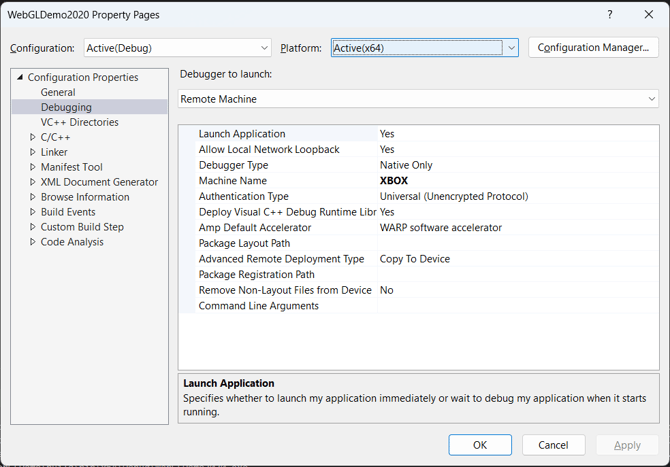Select General in the properties tree
The height and width of the screenshot is (467, 670).
[58, 92]
